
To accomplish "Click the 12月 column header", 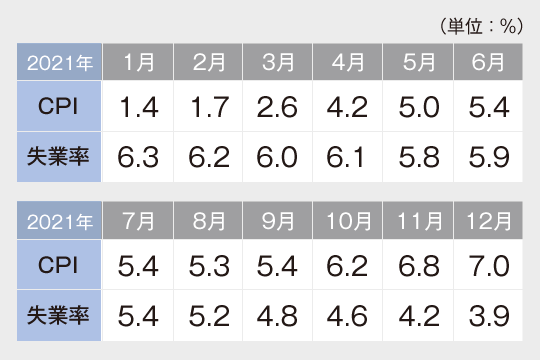I will (488, 220).
